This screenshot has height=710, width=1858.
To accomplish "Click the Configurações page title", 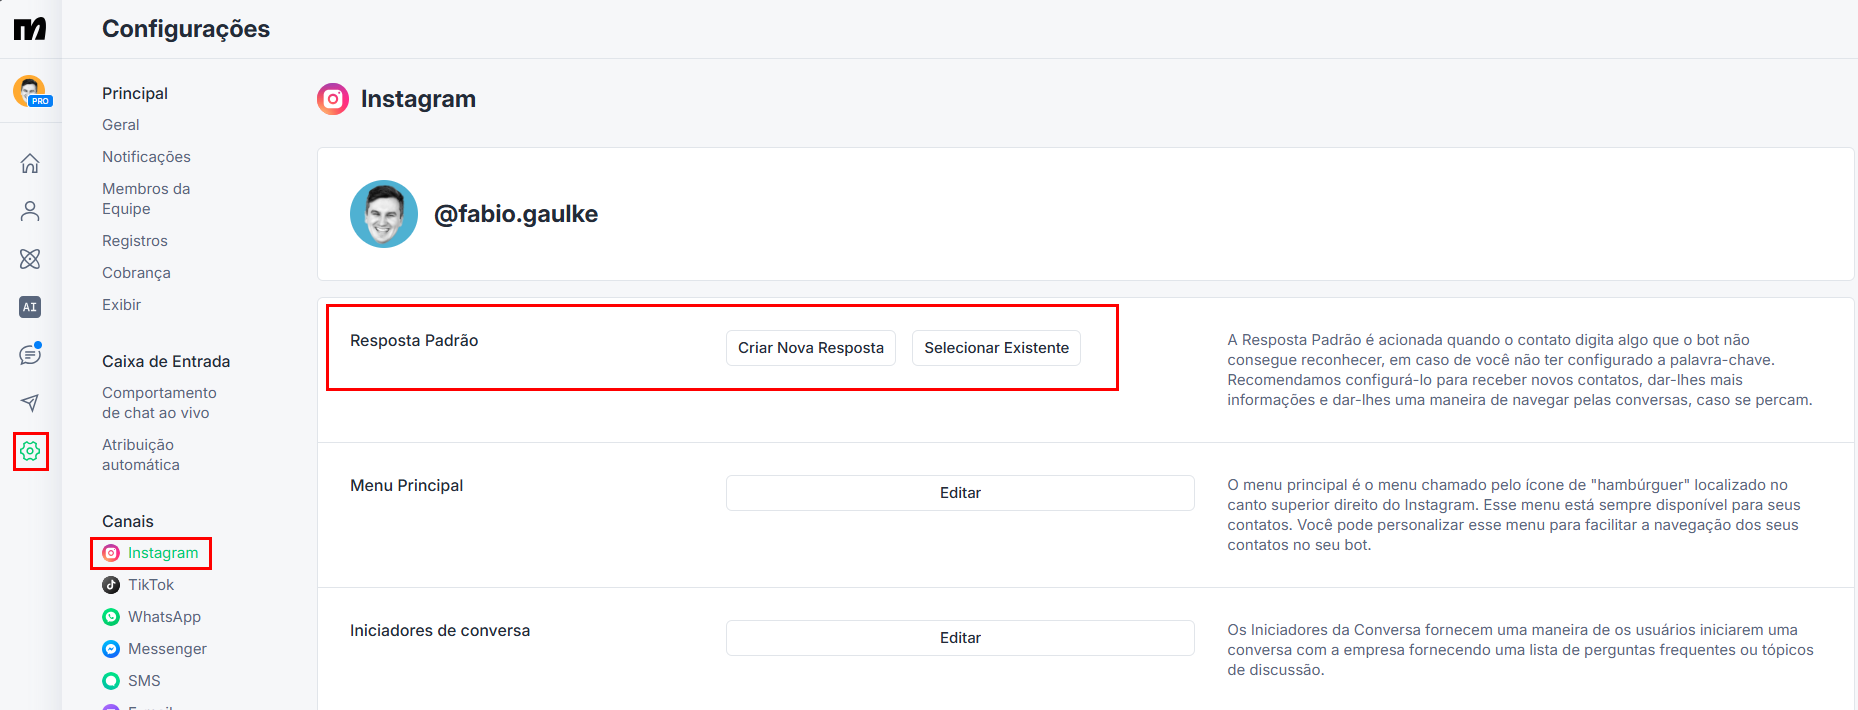I will (x=186, y=29).
